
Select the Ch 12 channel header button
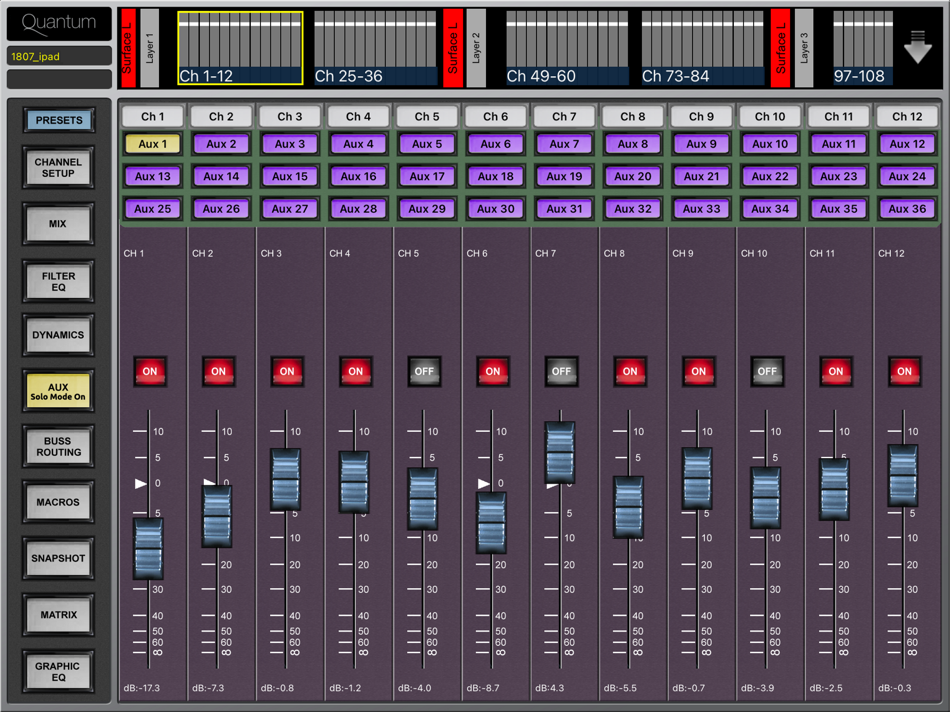pos(907,116)
